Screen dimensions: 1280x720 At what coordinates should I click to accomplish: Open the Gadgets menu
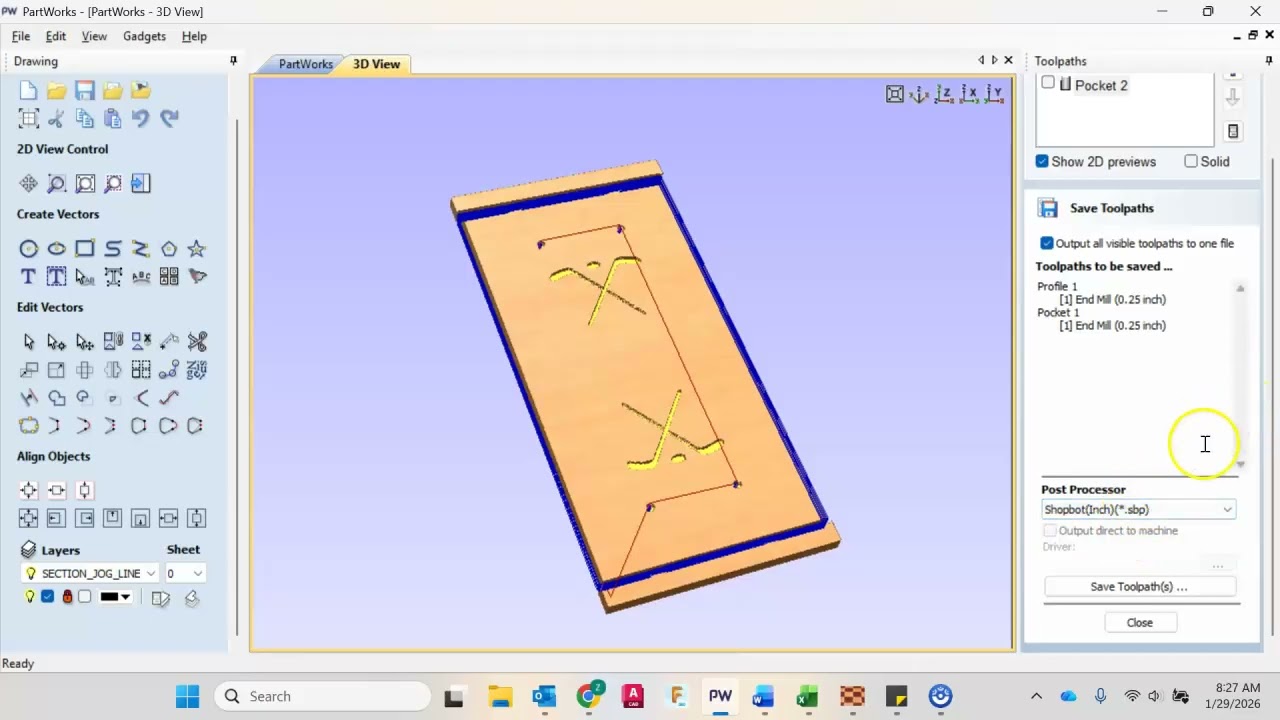click(144, 36)
